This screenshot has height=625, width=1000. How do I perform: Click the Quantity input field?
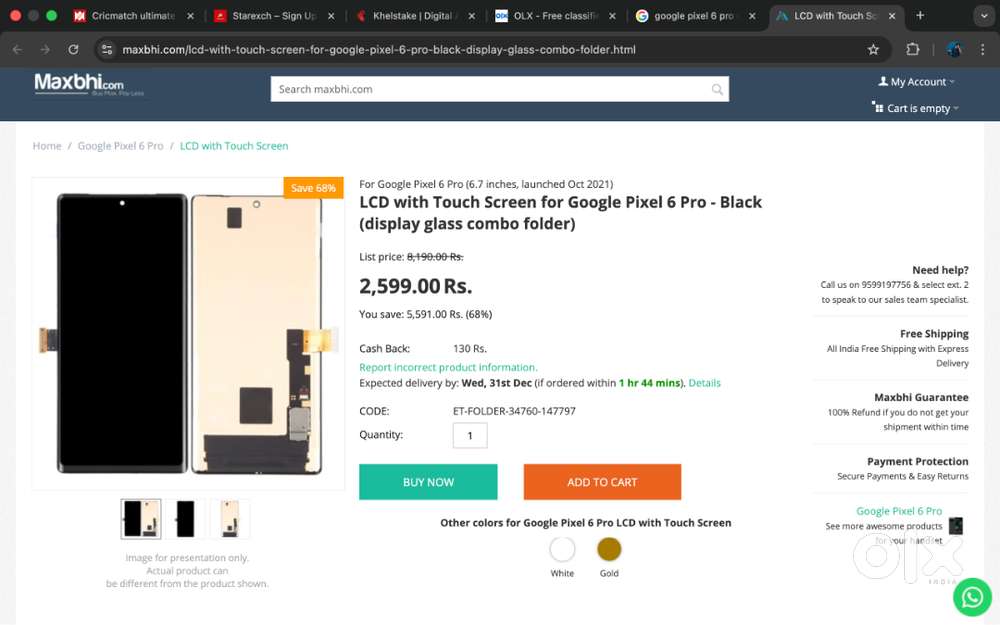(470, 436)
